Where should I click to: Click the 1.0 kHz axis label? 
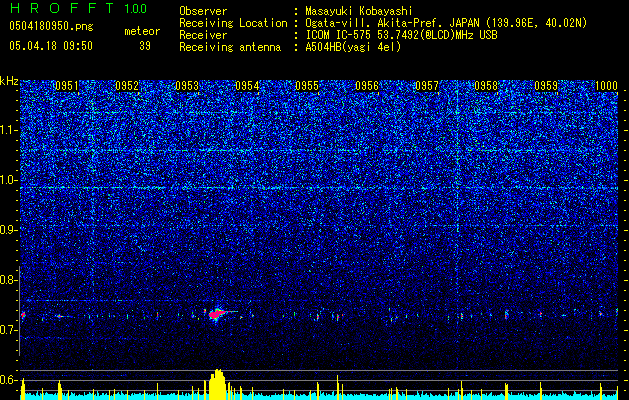click(8, 180)
